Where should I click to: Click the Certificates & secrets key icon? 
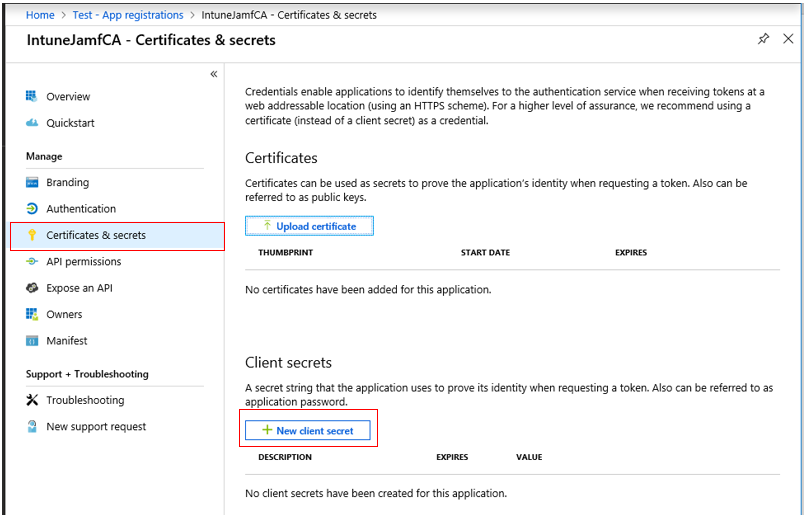(x=32, y=235)
